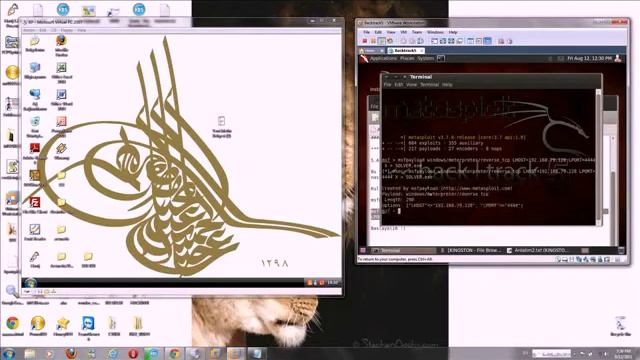Open Edit menu in VMware Workstation

378,32
